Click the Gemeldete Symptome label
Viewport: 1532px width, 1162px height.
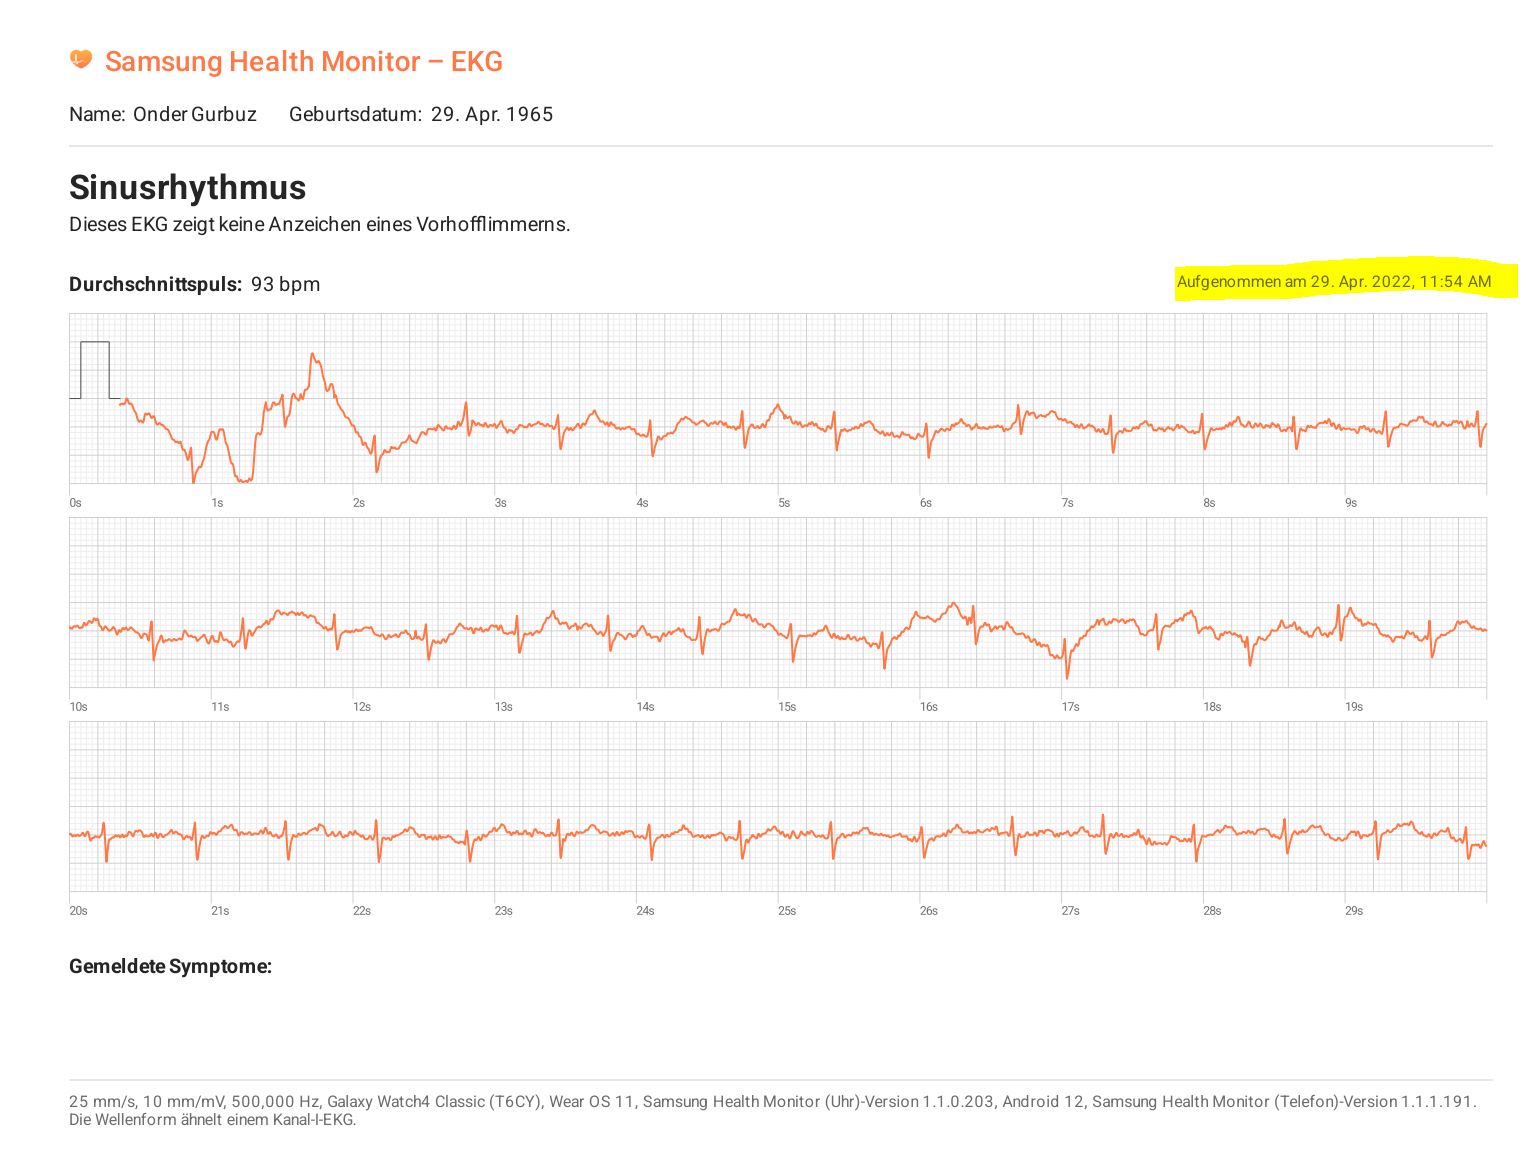[x=170, y=967]
